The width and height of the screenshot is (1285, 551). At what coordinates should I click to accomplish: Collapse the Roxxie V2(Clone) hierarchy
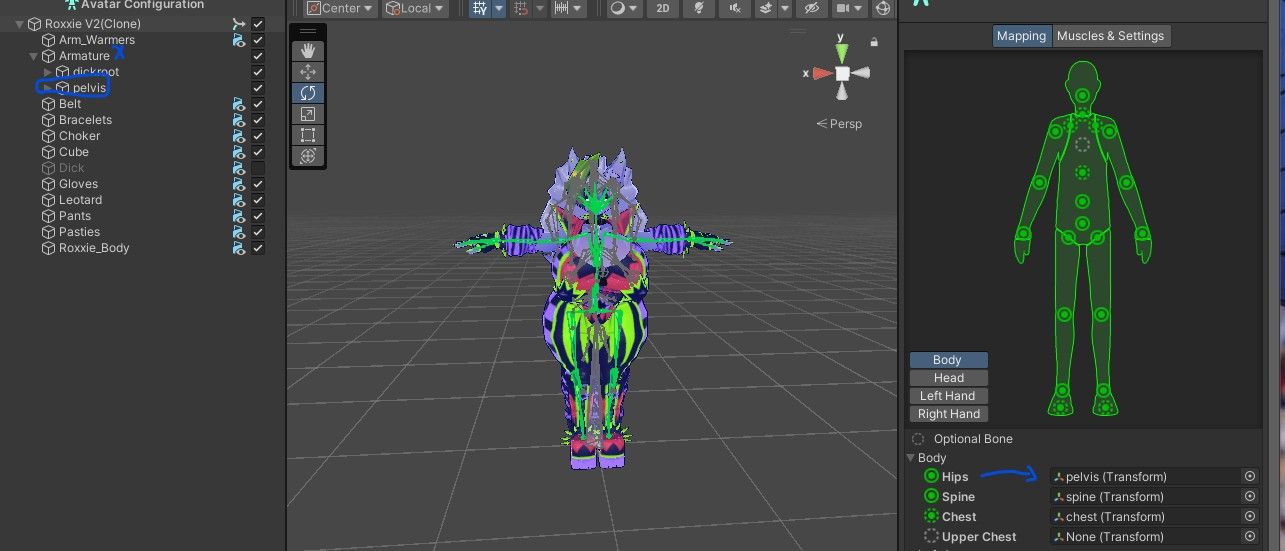[x=19, y=24]
